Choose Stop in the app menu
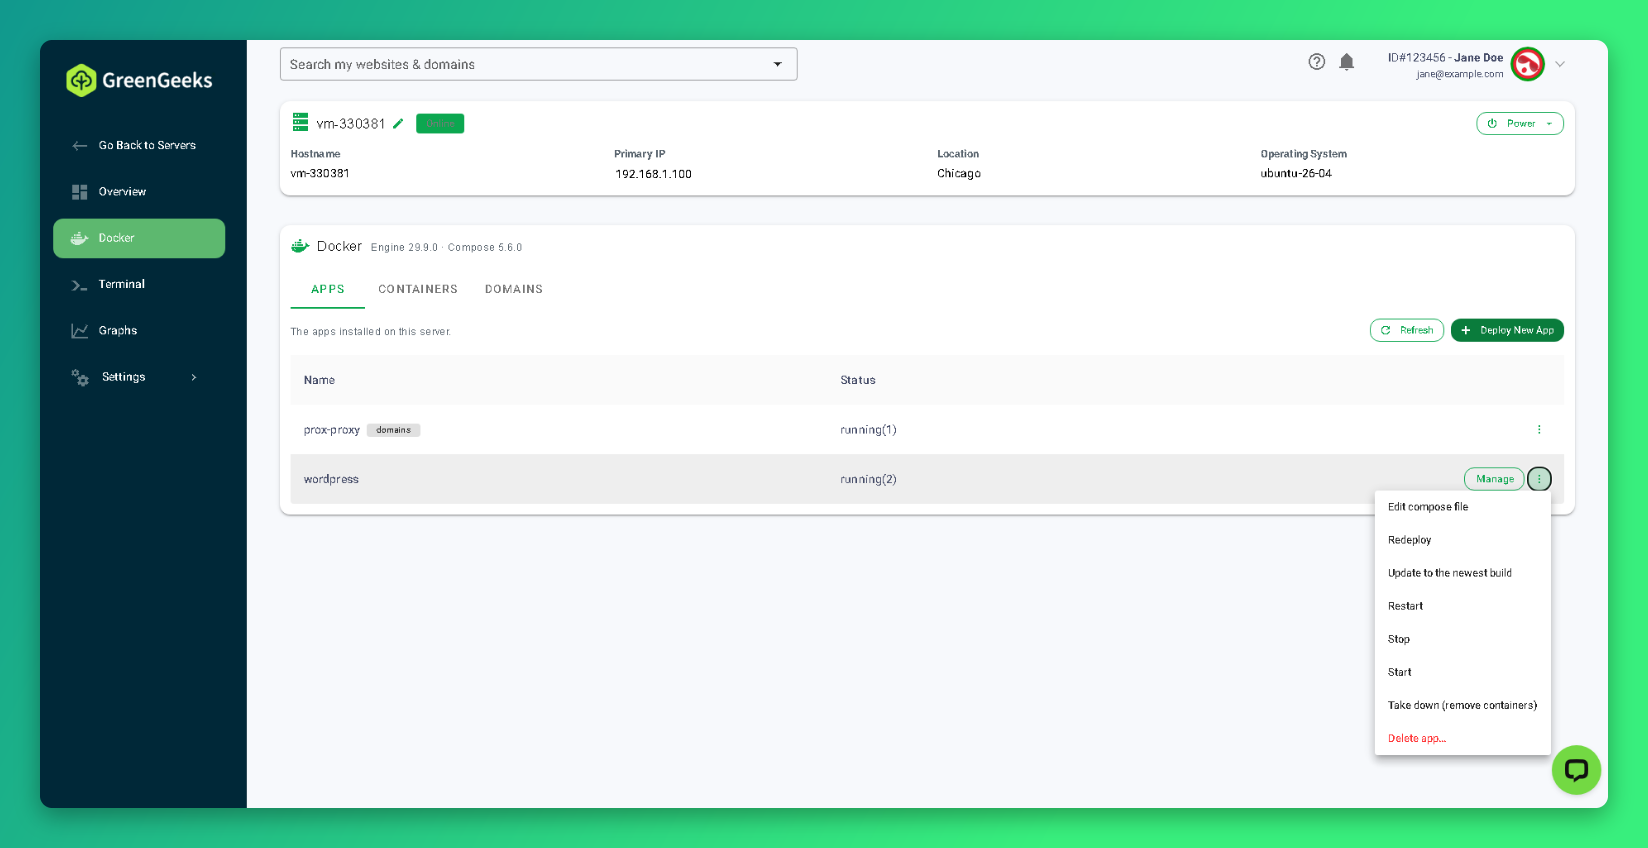This screenshot has height=848, width=1648. pyautogui.click(x=1463, y=639)
